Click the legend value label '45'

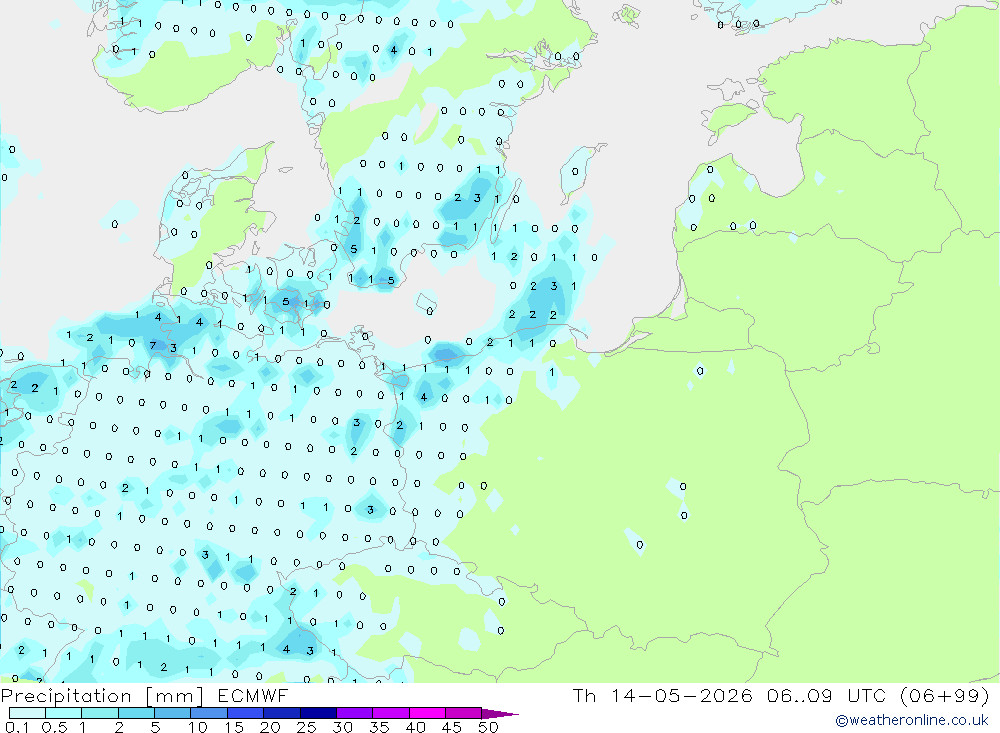pyautogui.click(x=452, y=727)
